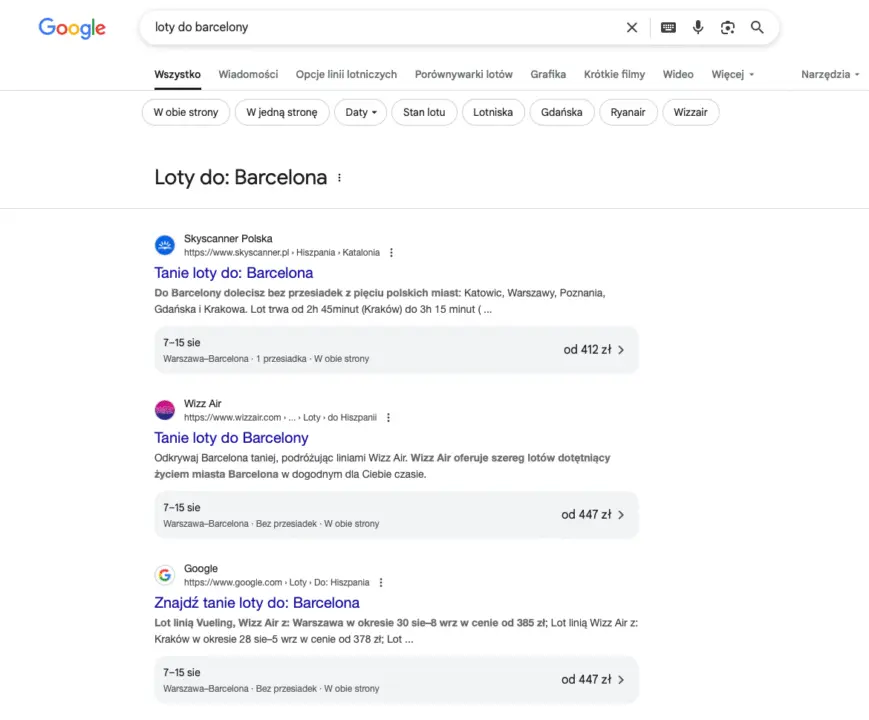Viewport: 869px width, 720px height.
Task: Toggle the Ryanair filter chip
Action: pyautogui.click(x=628, y=113)
